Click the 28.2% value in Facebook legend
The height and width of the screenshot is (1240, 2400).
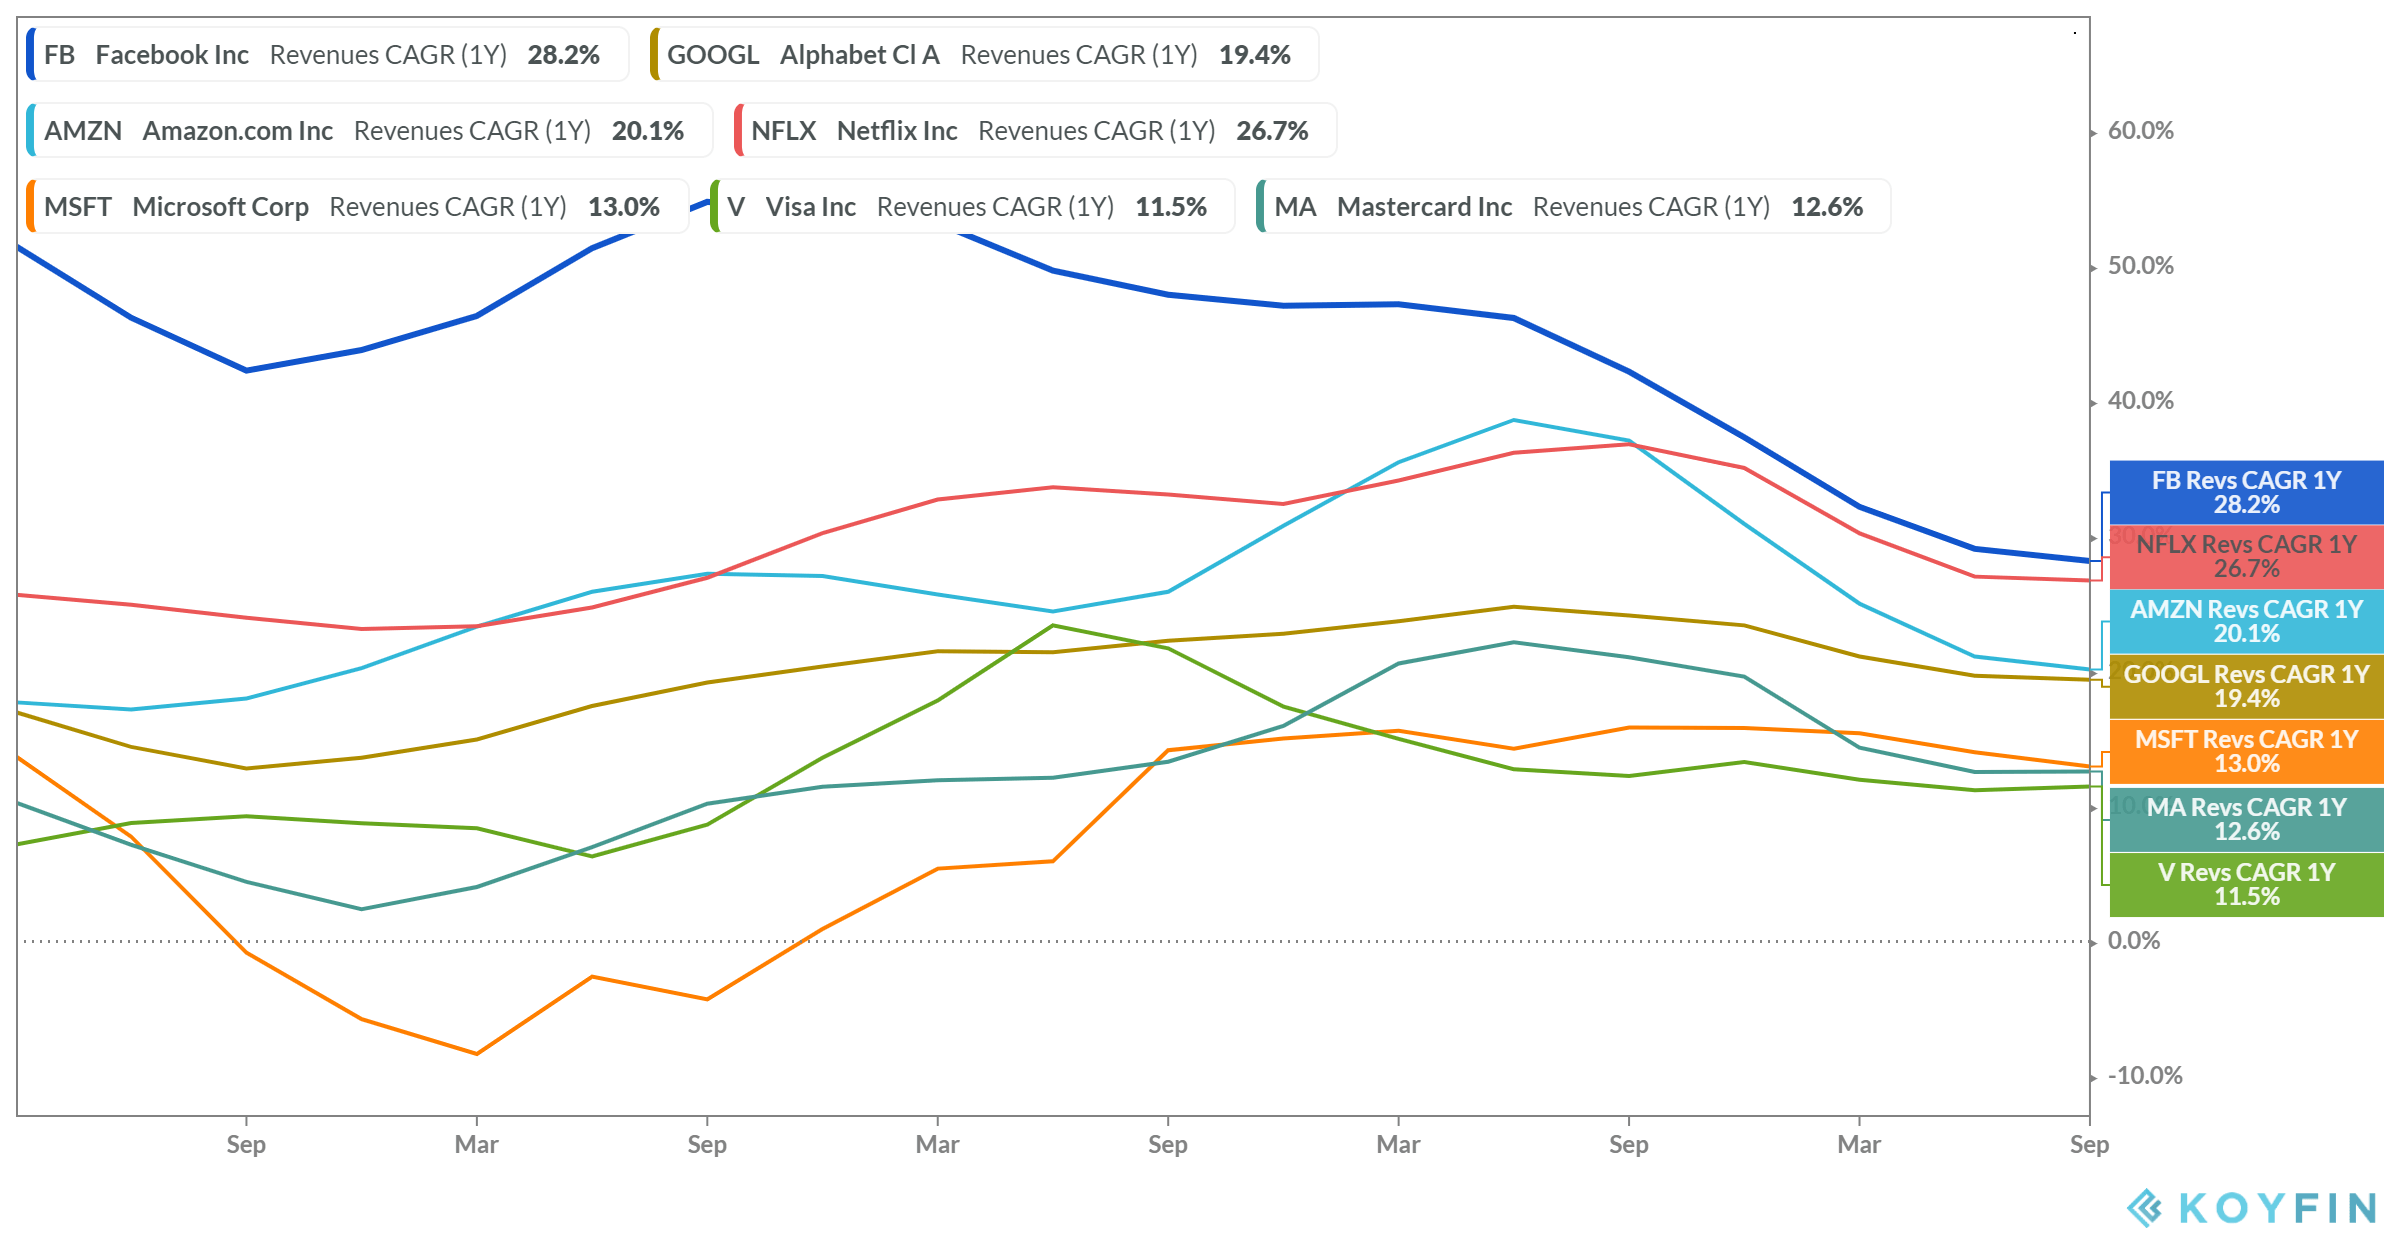pos(564,55)
